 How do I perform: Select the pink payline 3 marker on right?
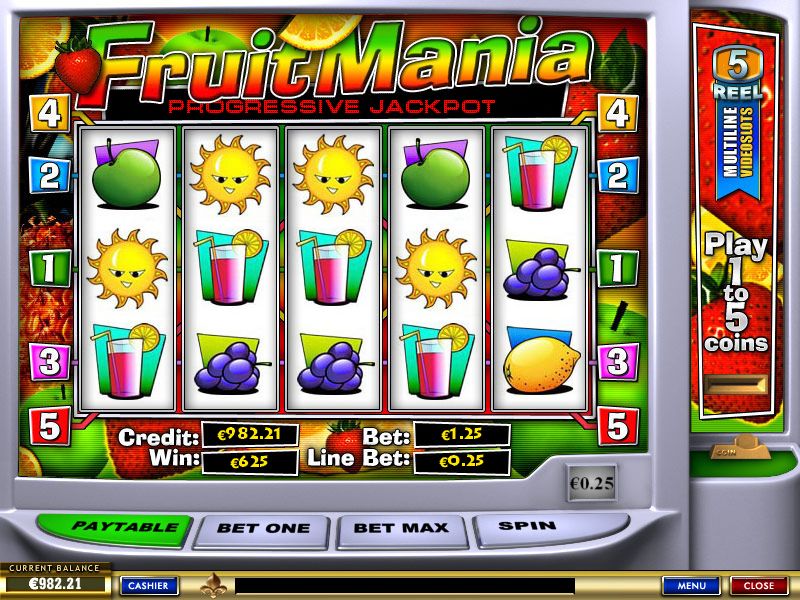618,362
